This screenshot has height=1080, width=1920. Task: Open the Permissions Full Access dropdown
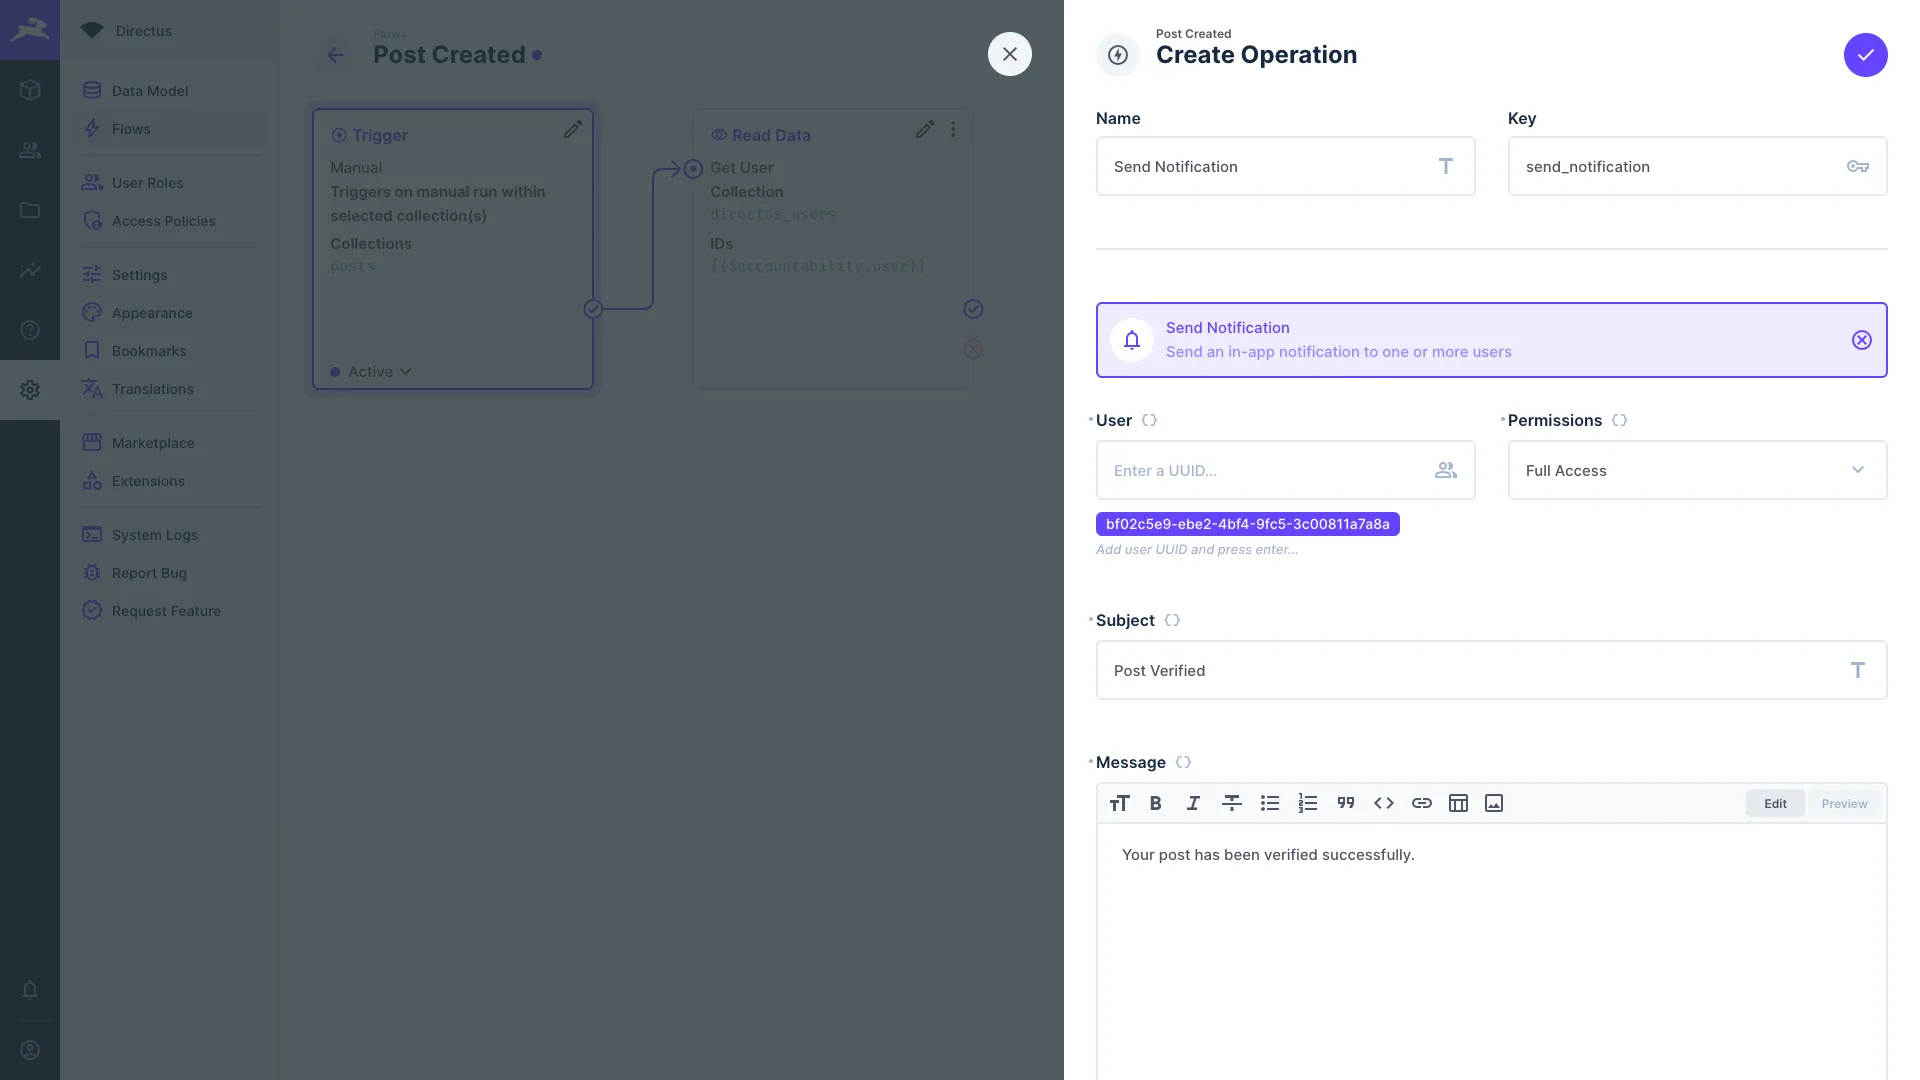tap(1697, 470)
